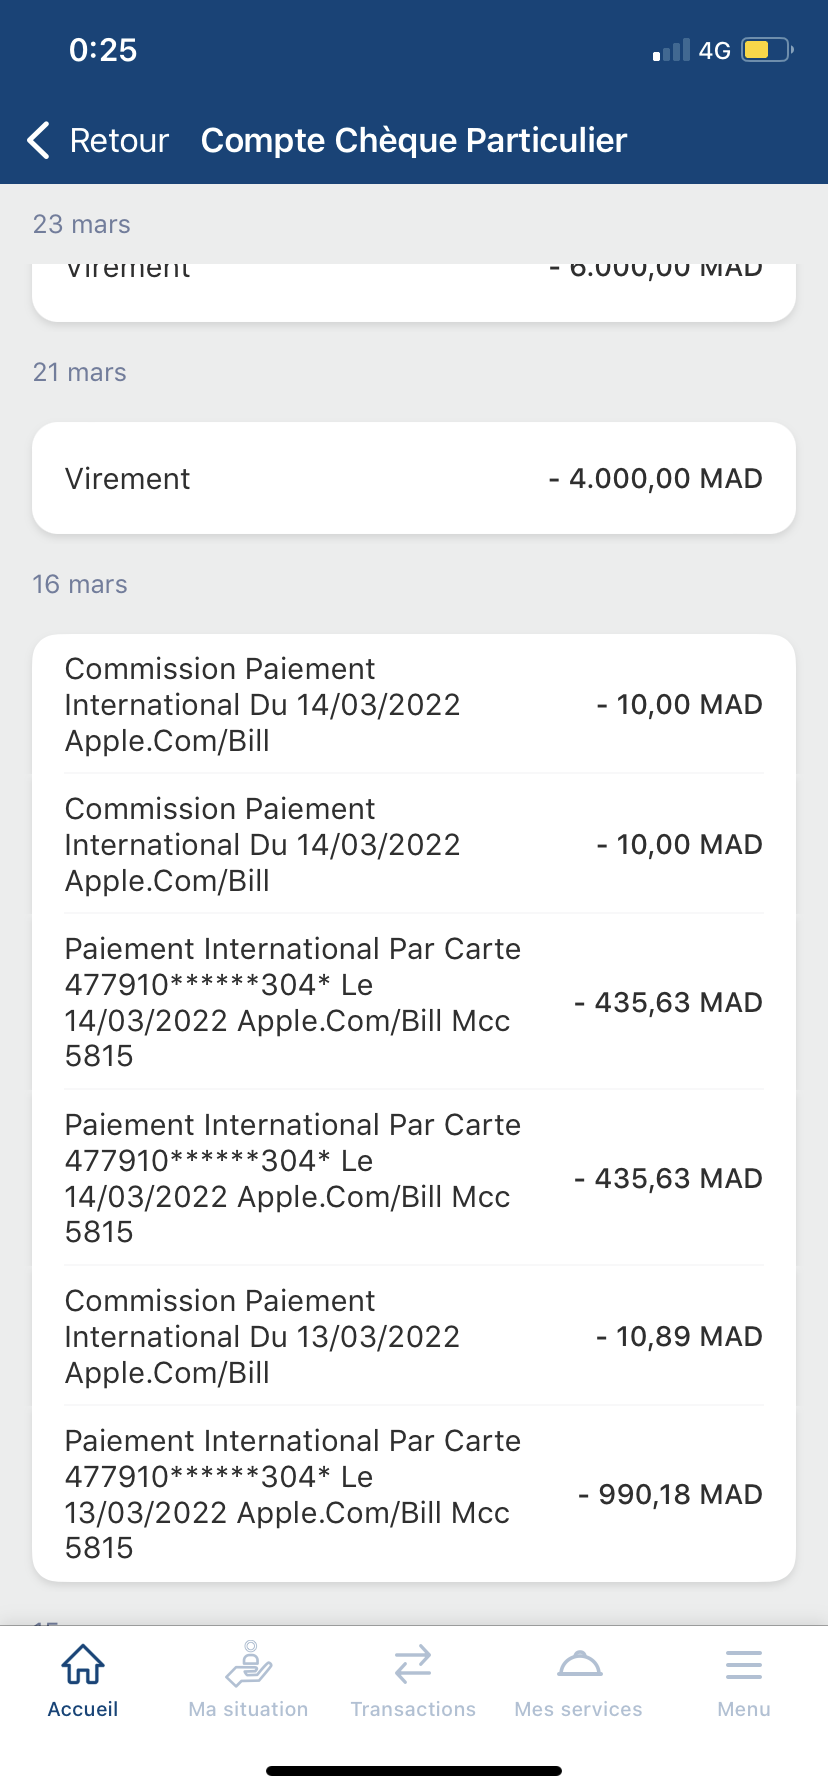The width and height of the screenshot is (828, 1792).
Task: Tap the Mes services bell icon
Action: click(x=579, y=1665)
